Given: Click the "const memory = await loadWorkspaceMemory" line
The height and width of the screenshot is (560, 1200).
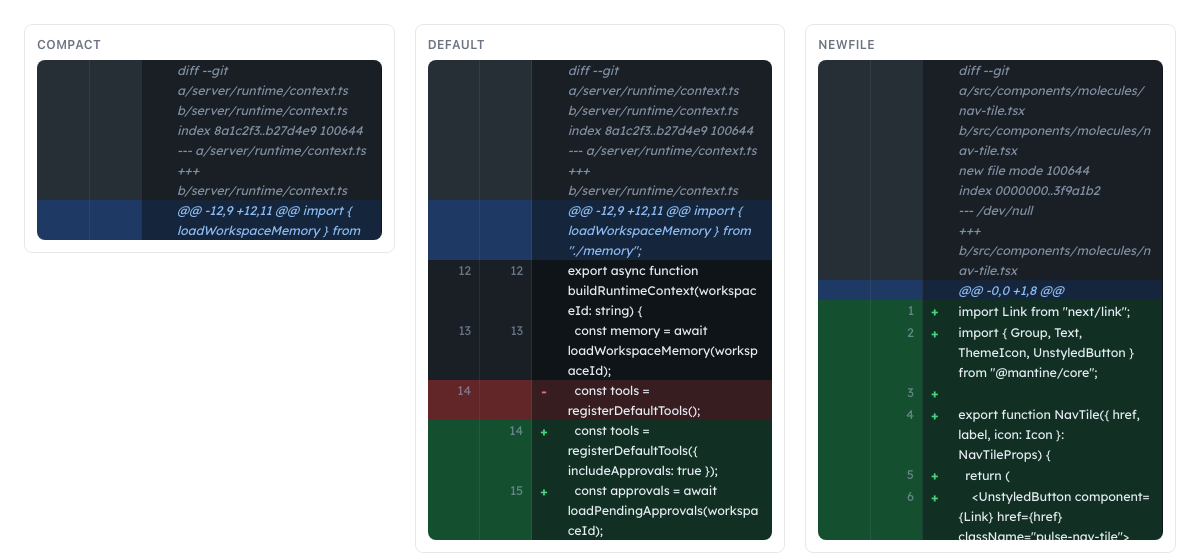Looking at the screenshot, I should [x=600, y=350].
